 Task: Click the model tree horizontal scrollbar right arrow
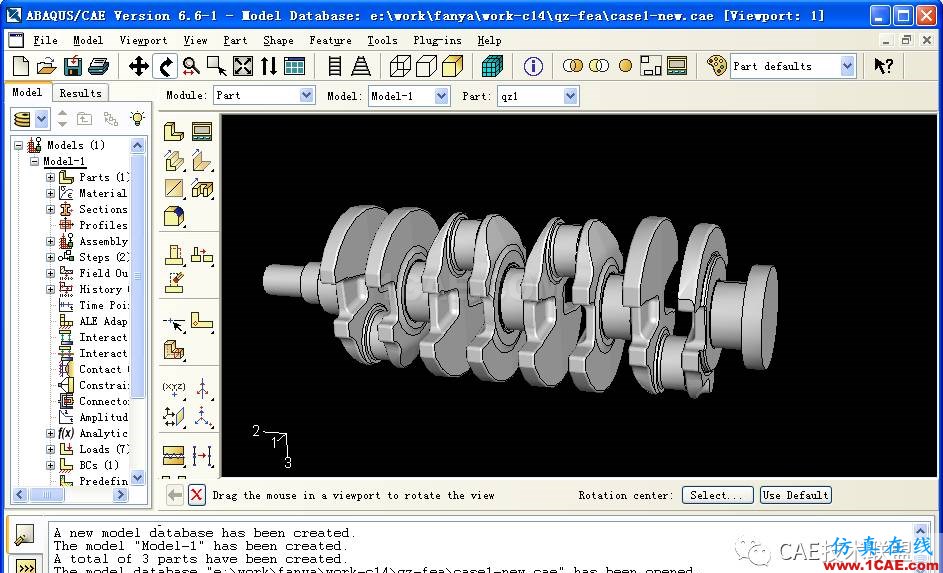coord(120,495)
